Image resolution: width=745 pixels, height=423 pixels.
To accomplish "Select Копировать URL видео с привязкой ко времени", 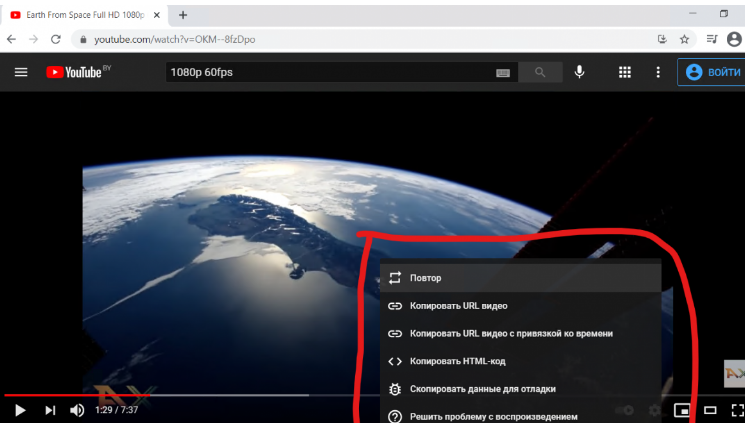I will (x=521, y=334).
